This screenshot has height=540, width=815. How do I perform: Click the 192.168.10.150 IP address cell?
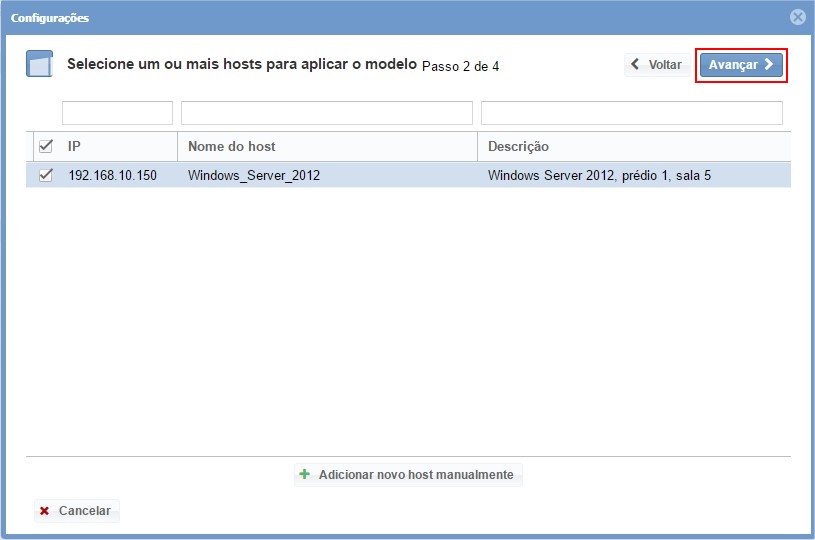pyautogui.click(x=112, y=176)
